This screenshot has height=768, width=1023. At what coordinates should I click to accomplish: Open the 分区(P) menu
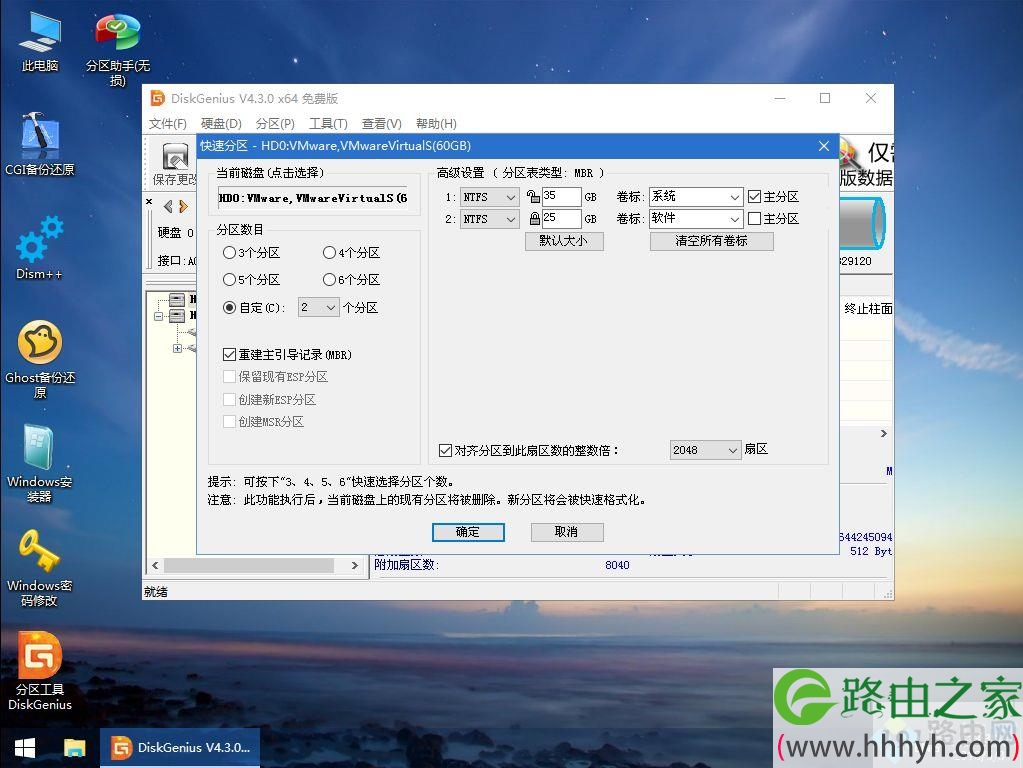click(x=275, y=123)
